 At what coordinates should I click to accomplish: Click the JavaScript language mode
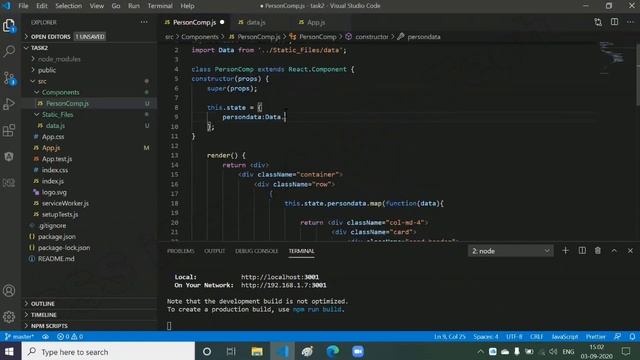564,337
